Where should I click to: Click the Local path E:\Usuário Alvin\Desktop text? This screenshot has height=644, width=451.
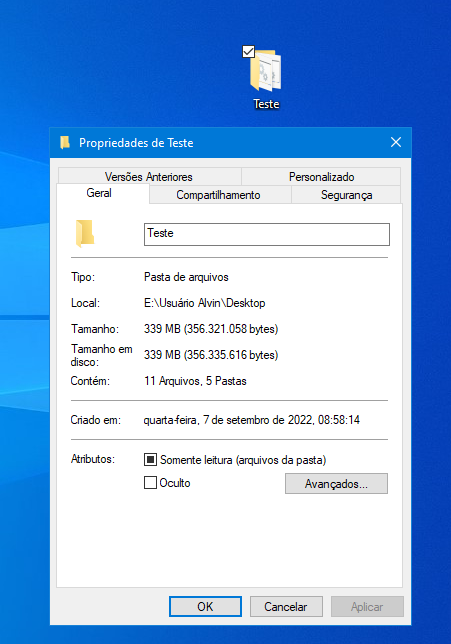(205, 303)
